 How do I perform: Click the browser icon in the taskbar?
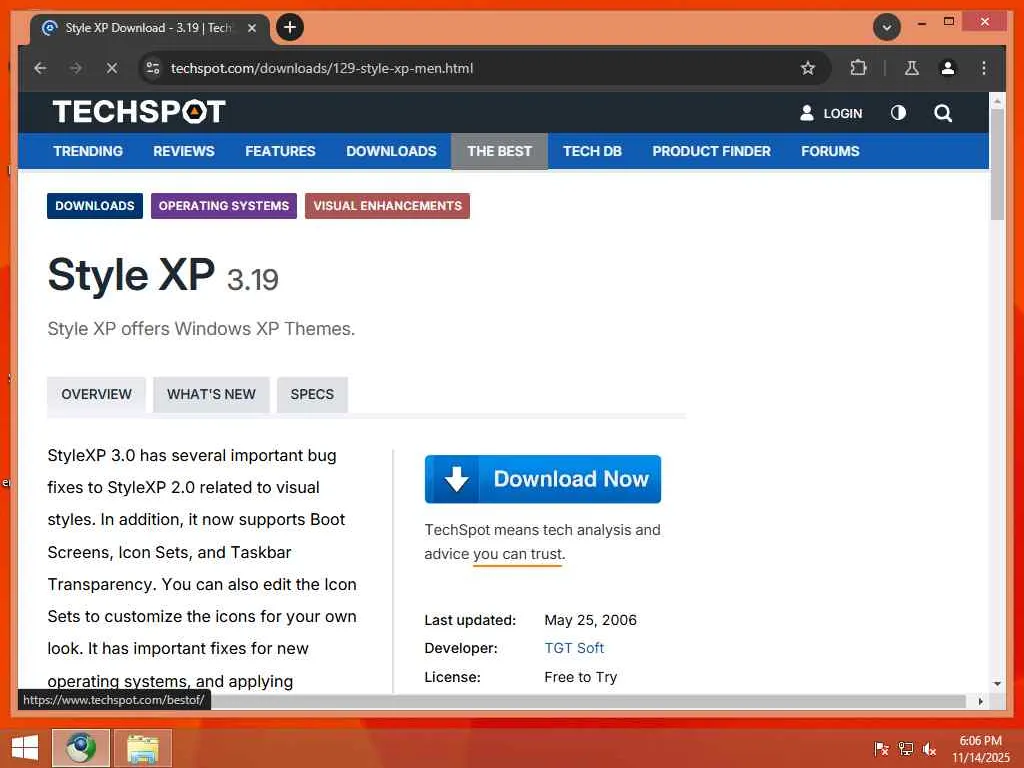tap(81, 748)
